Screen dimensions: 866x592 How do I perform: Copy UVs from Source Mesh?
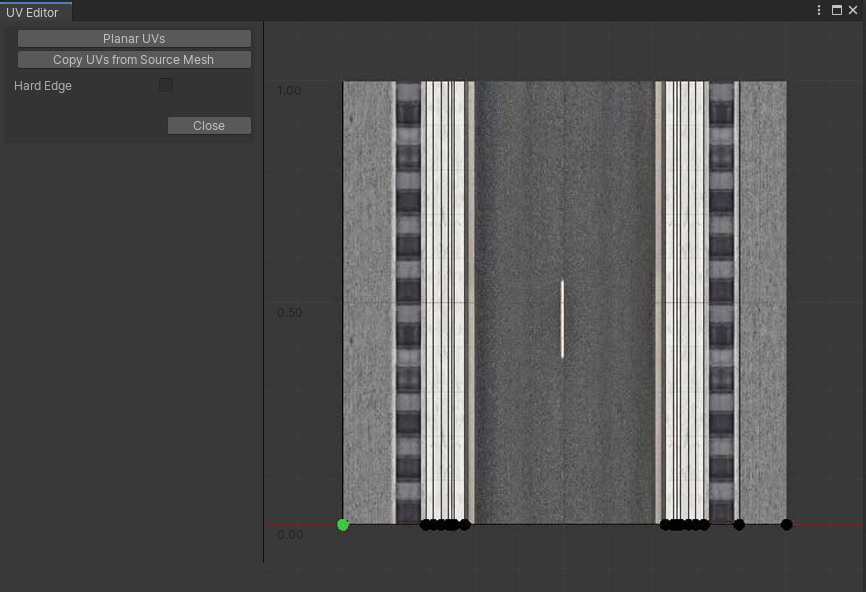pos(134,60)
